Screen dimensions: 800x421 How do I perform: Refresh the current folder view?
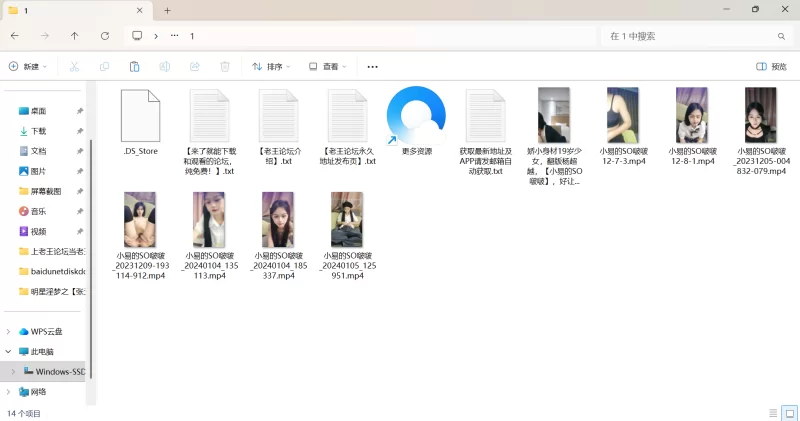click(x=104, y=36)
